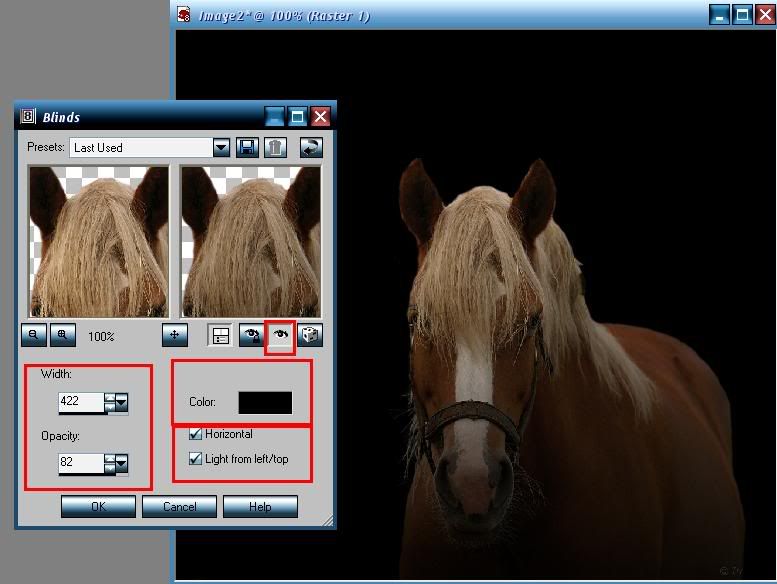Click the Opacity value field
This screenshot has width=777, height=584.
click(81, 463)
